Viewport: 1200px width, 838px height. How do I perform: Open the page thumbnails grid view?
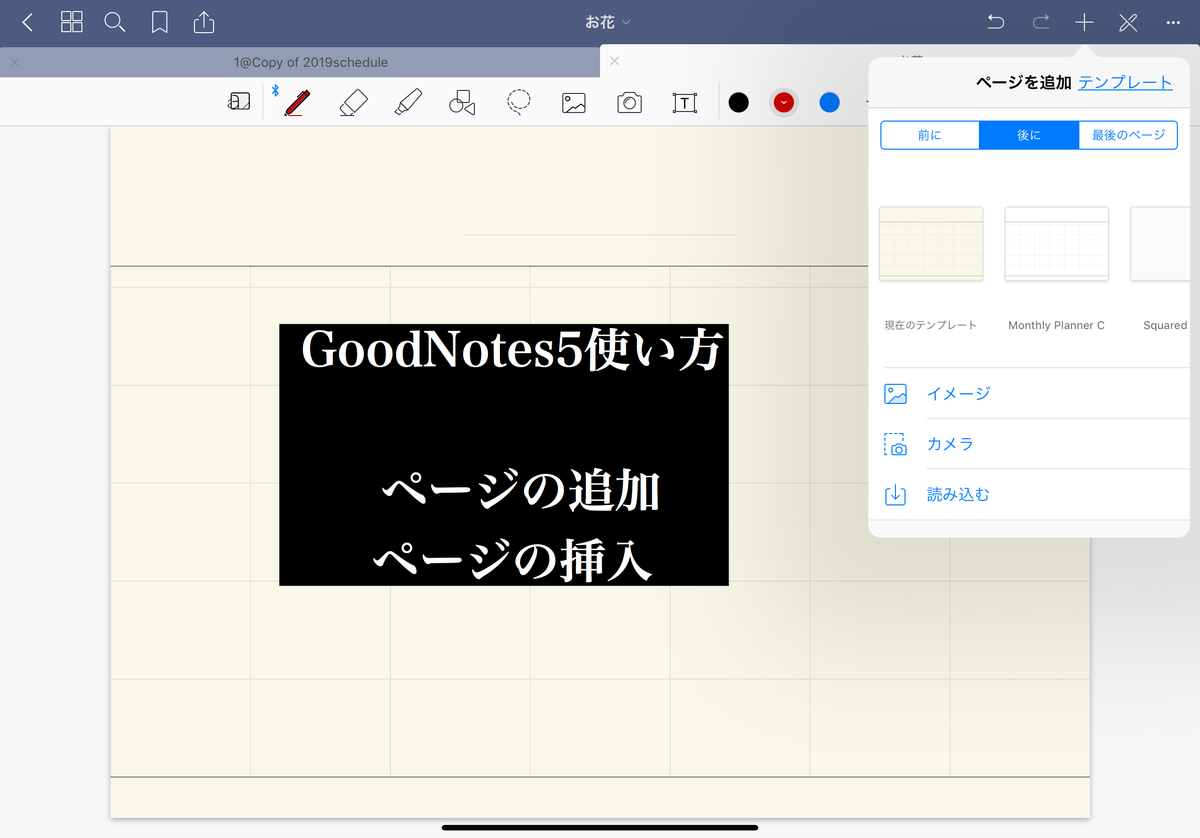(72, 22)
